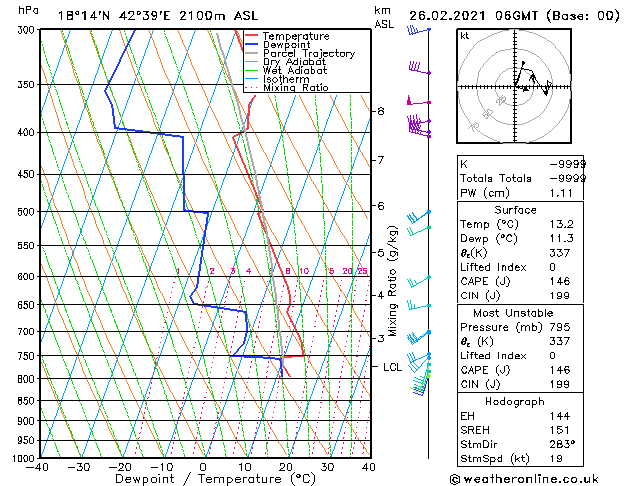Select the Dry Adiabat legend entry
The height and width of the screenshot is (486, 629).
[294, 62]
